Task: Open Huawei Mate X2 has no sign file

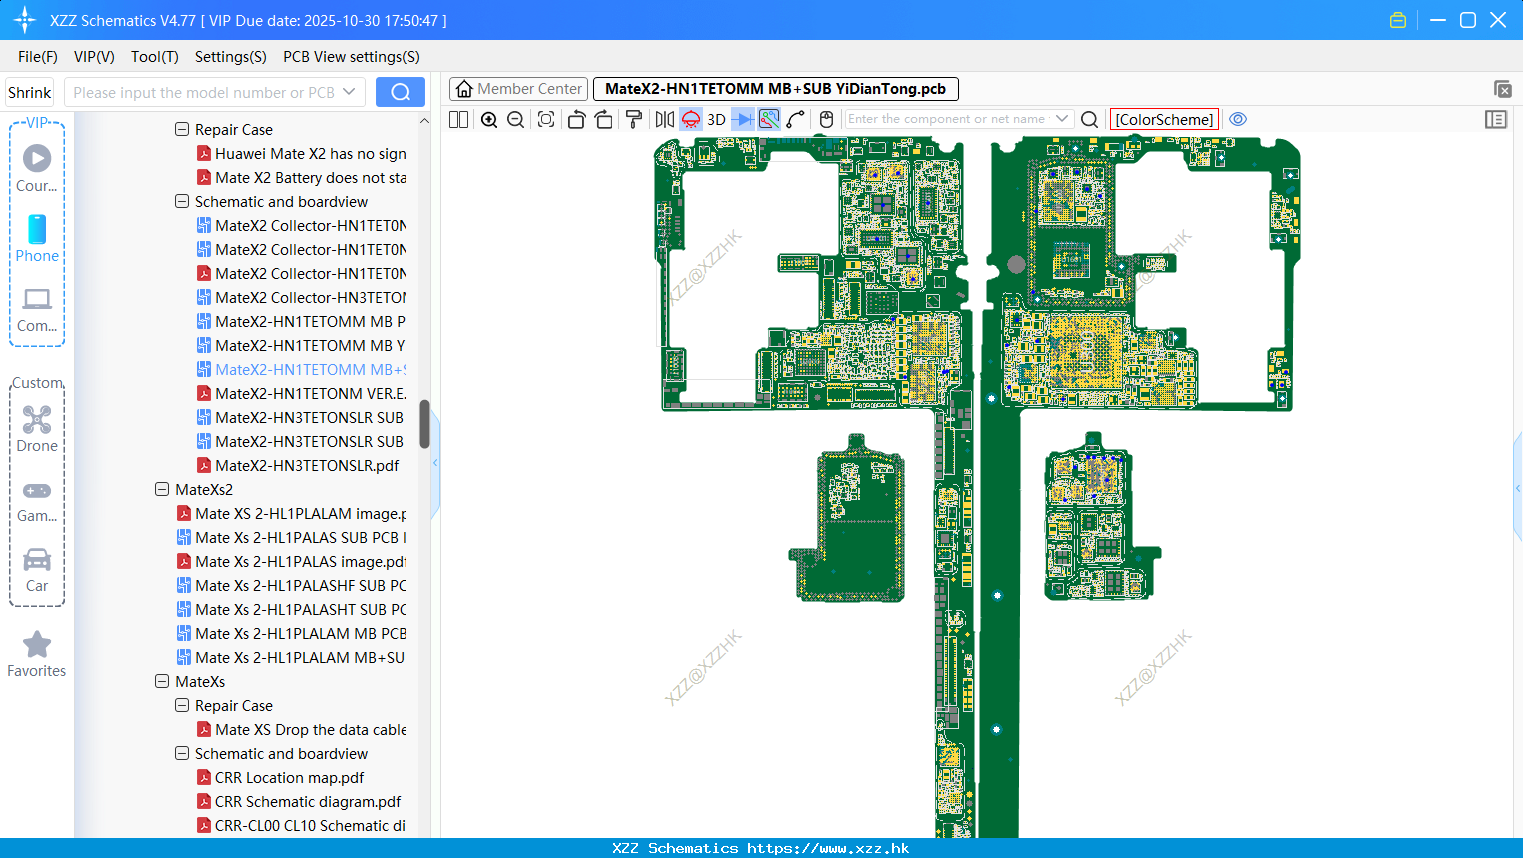Action: pyautogui.click(x=301, y=153)
